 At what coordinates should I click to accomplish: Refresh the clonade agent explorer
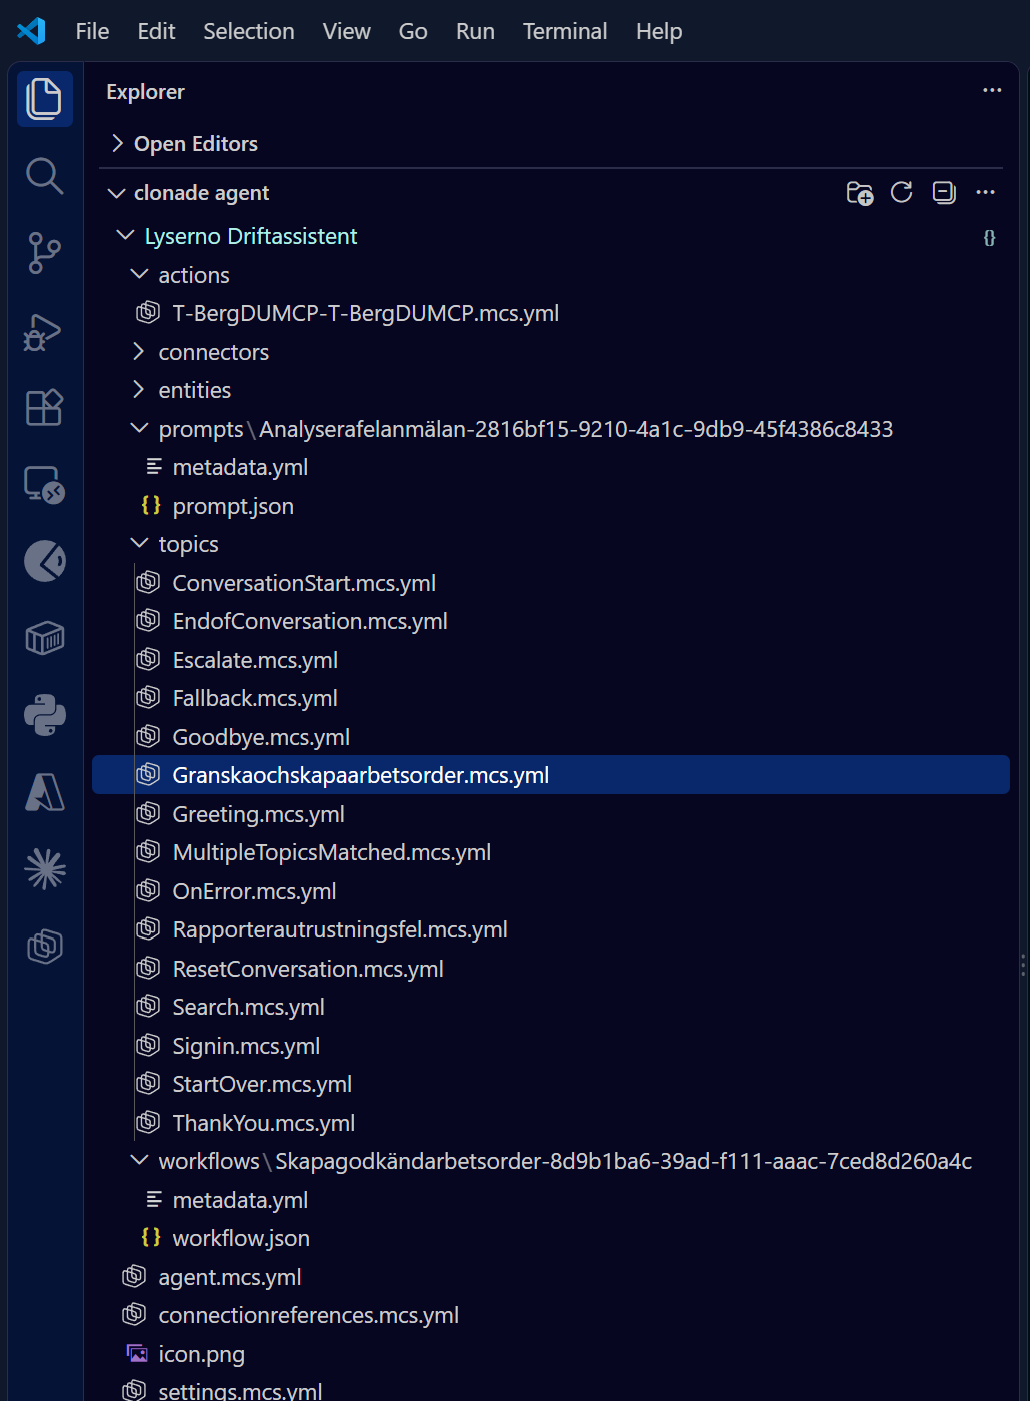(902, 192)
